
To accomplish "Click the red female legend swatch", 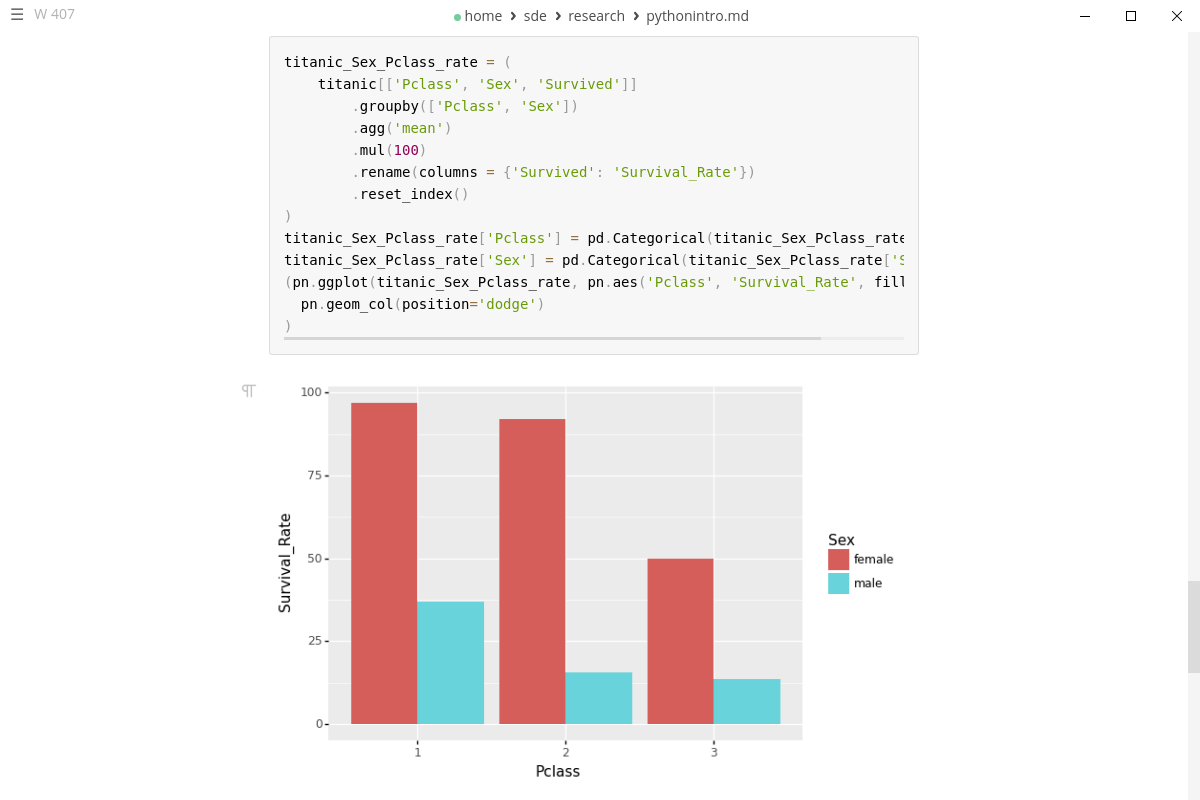I will [838, 559].
